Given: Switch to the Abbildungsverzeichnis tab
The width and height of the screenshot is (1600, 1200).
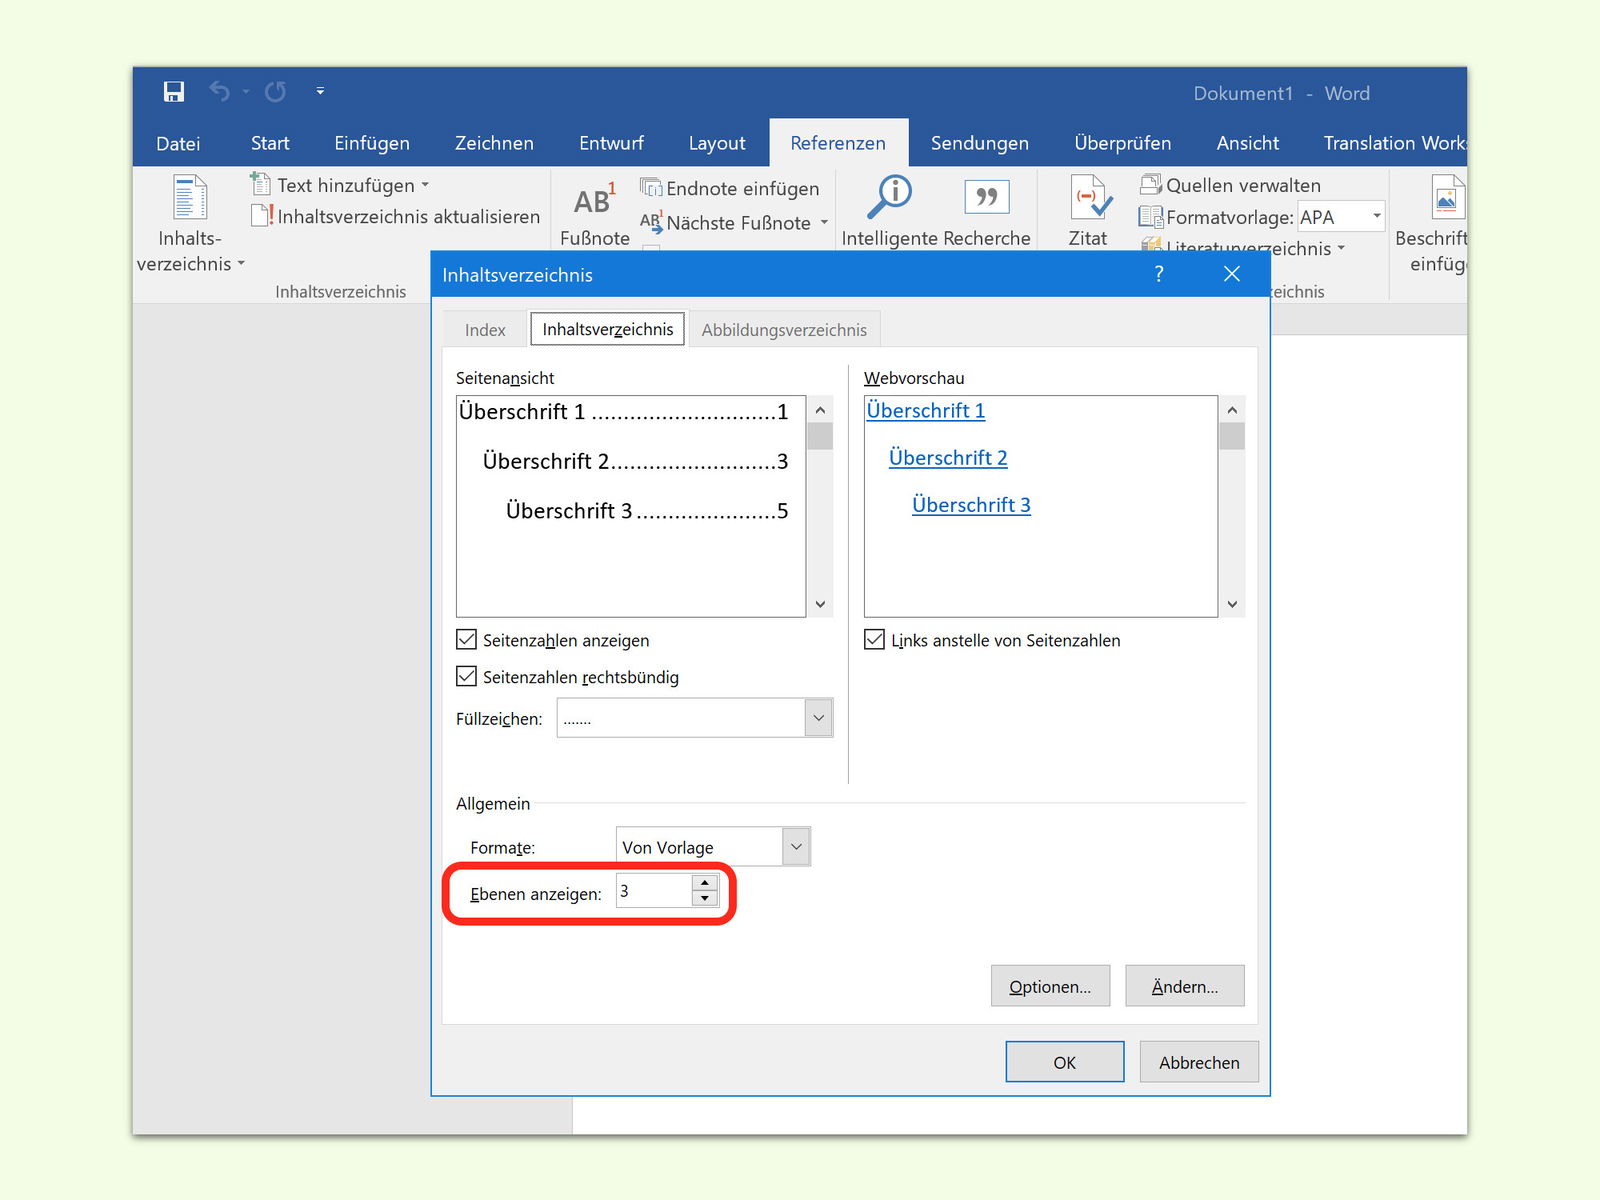Looking at the screenshot, I should point(784,330).
